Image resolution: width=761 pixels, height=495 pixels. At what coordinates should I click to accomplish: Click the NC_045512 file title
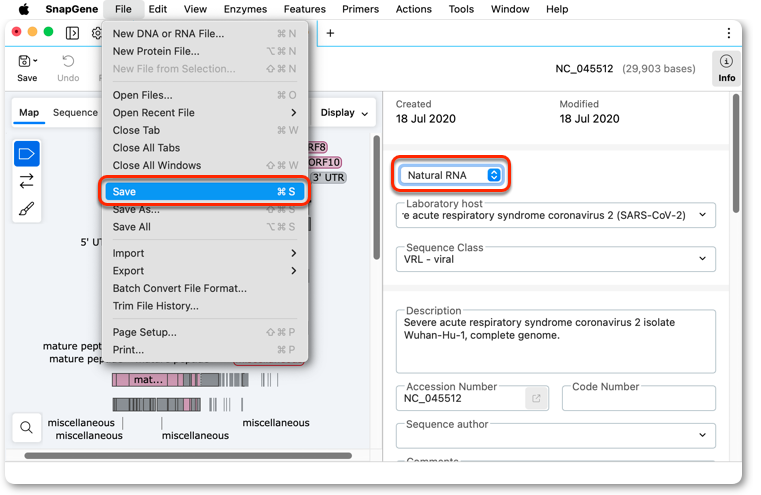[584, 69]
